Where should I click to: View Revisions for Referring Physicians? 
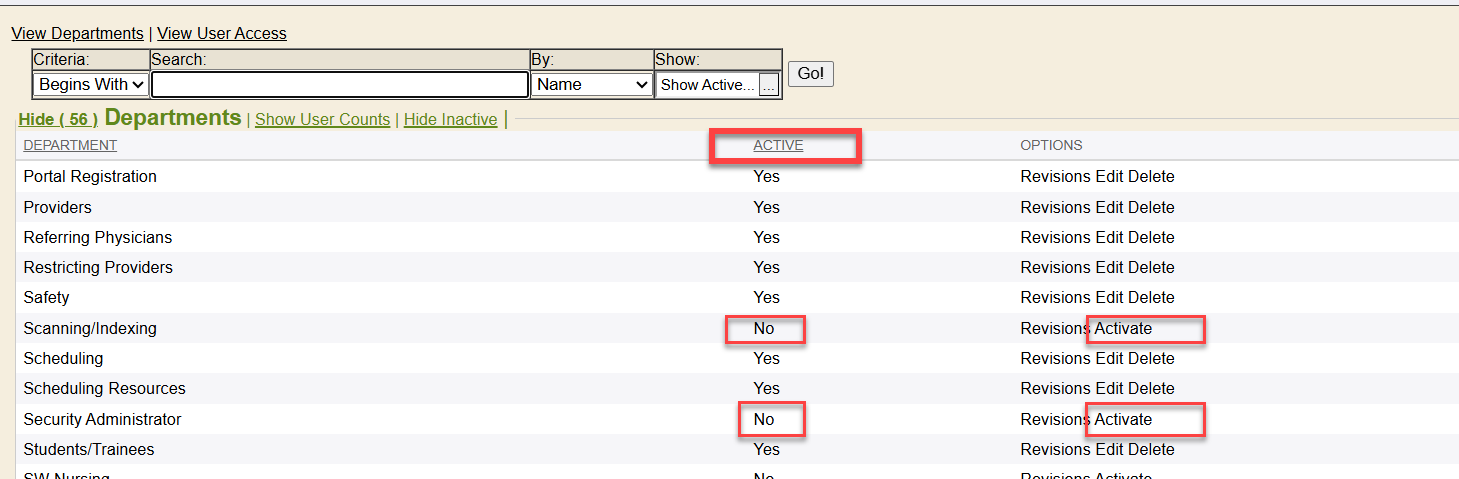(x=1055, y=237)
